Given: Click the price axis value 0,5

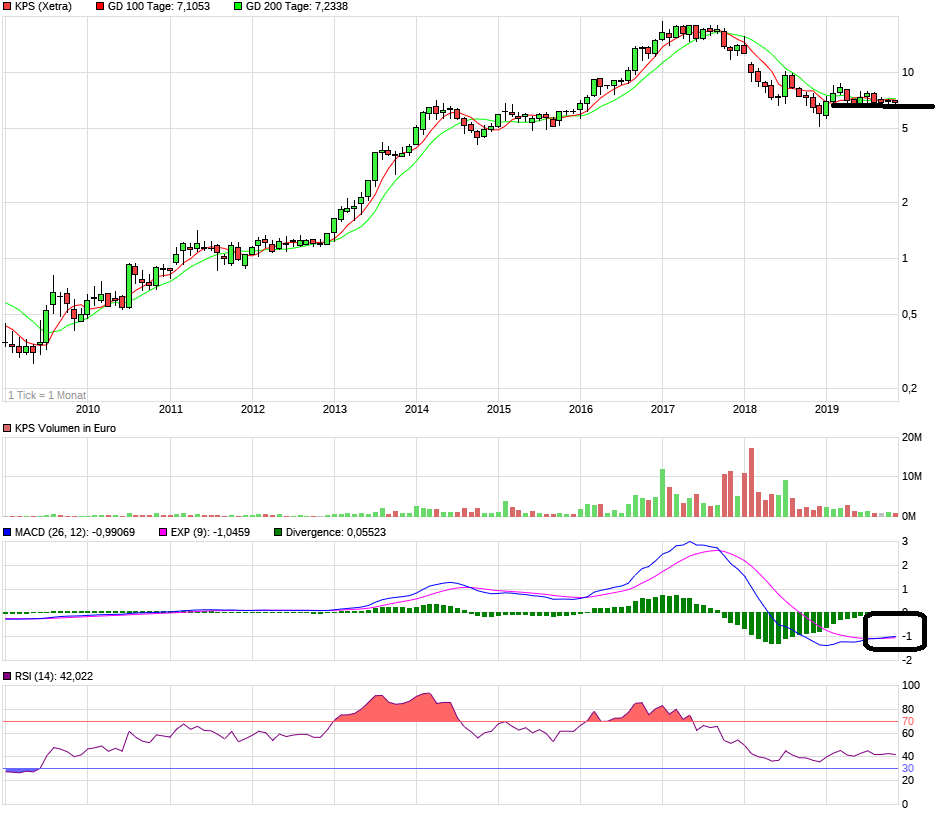Looking at the screenshot, I should [909, 315].
